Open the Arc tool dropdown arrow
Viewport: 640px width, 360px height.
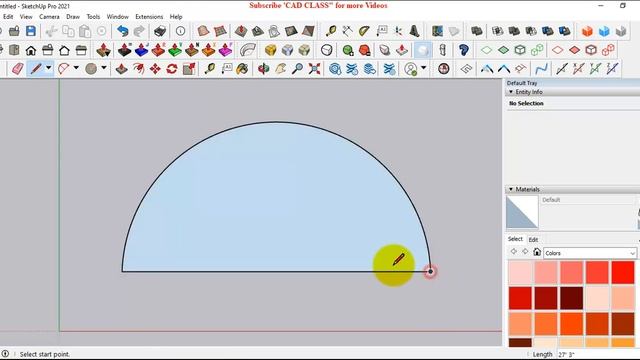tap(76, 68)
